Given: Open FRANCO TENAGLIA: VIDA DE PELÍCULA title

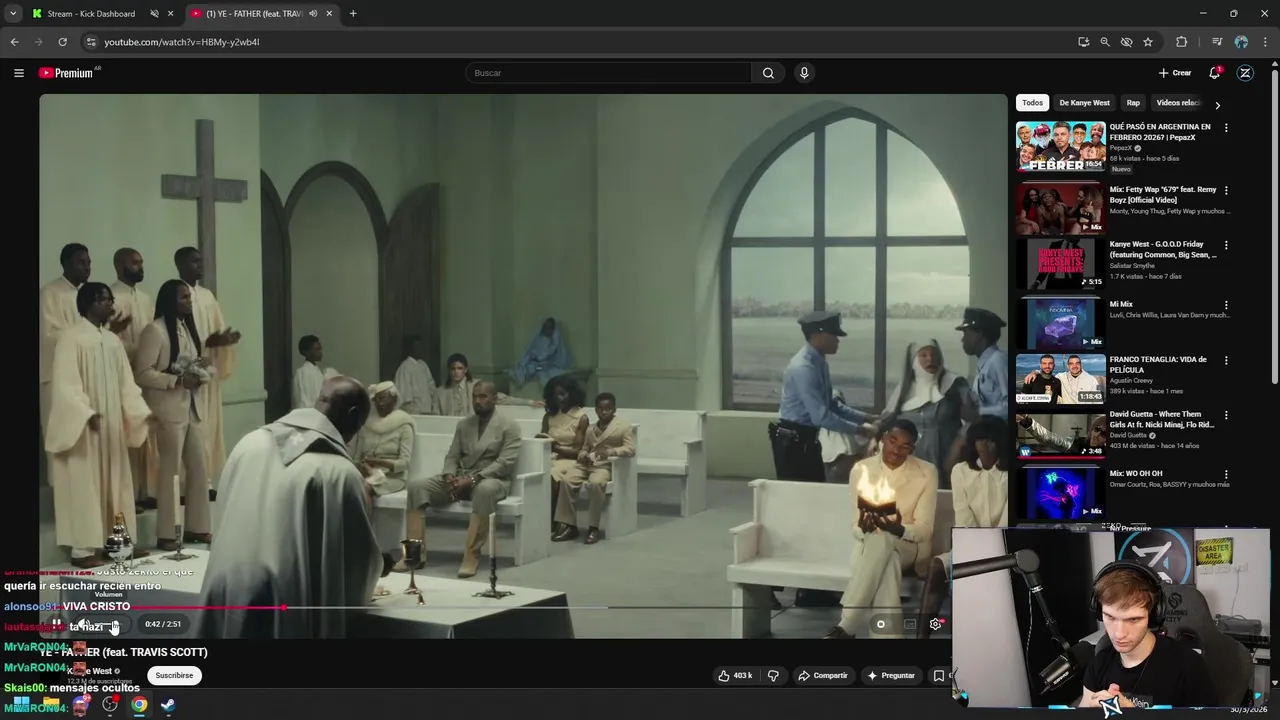Looking at the screenshot, I should [x=1158, y=364].
